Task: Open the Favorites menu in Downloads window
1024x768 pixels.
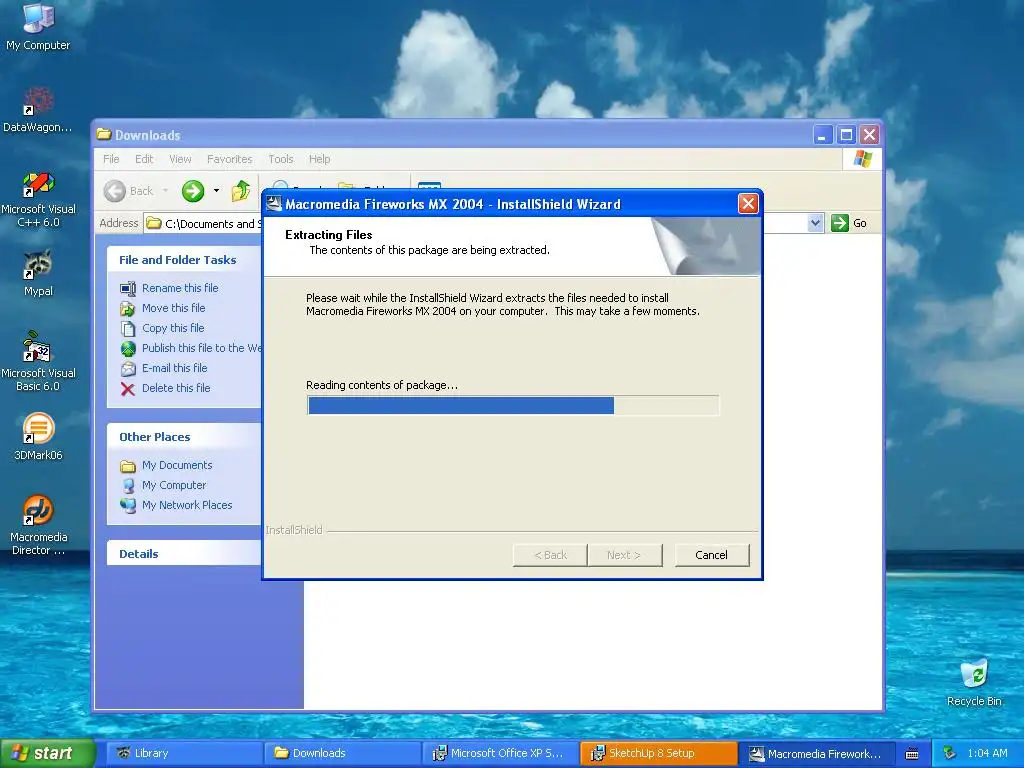Action: [x=229, y=159]
